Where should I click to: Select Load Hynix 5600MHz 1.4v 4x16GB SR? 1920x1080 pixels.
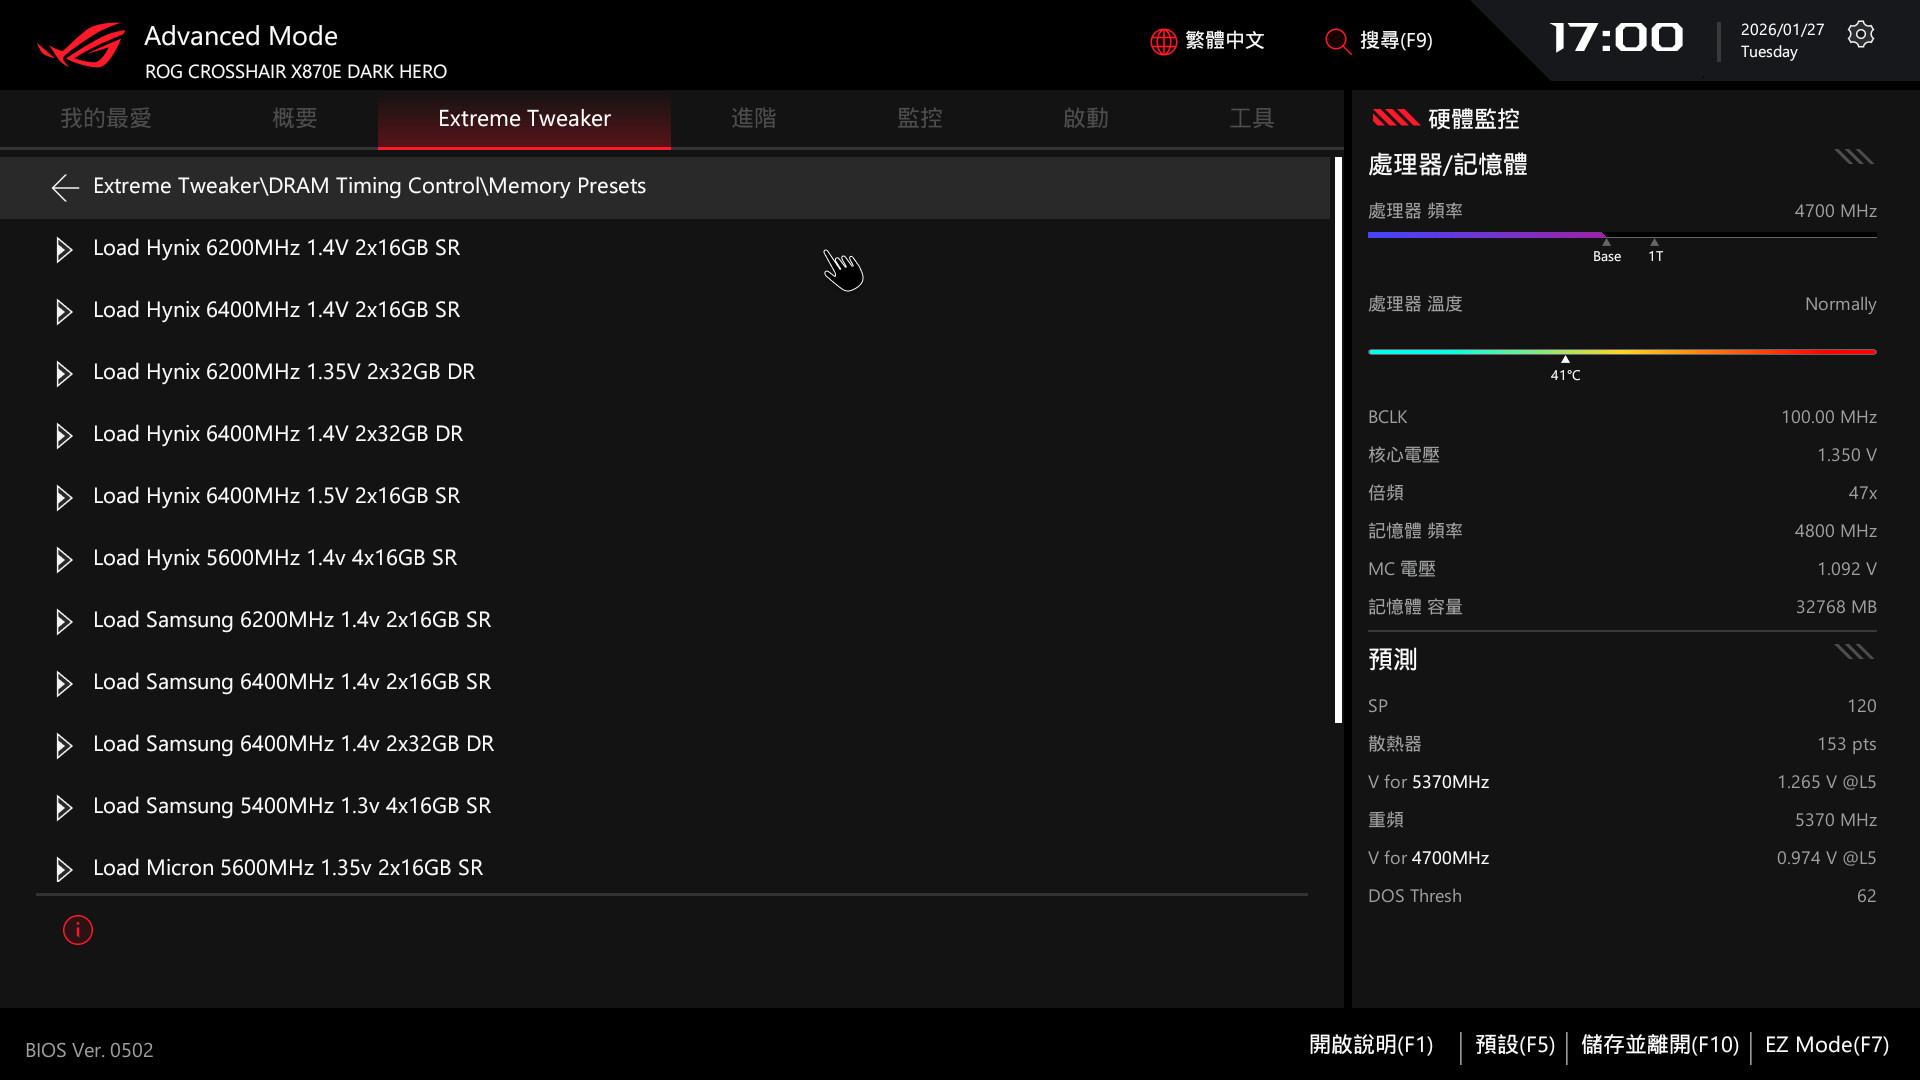[275, 558]
